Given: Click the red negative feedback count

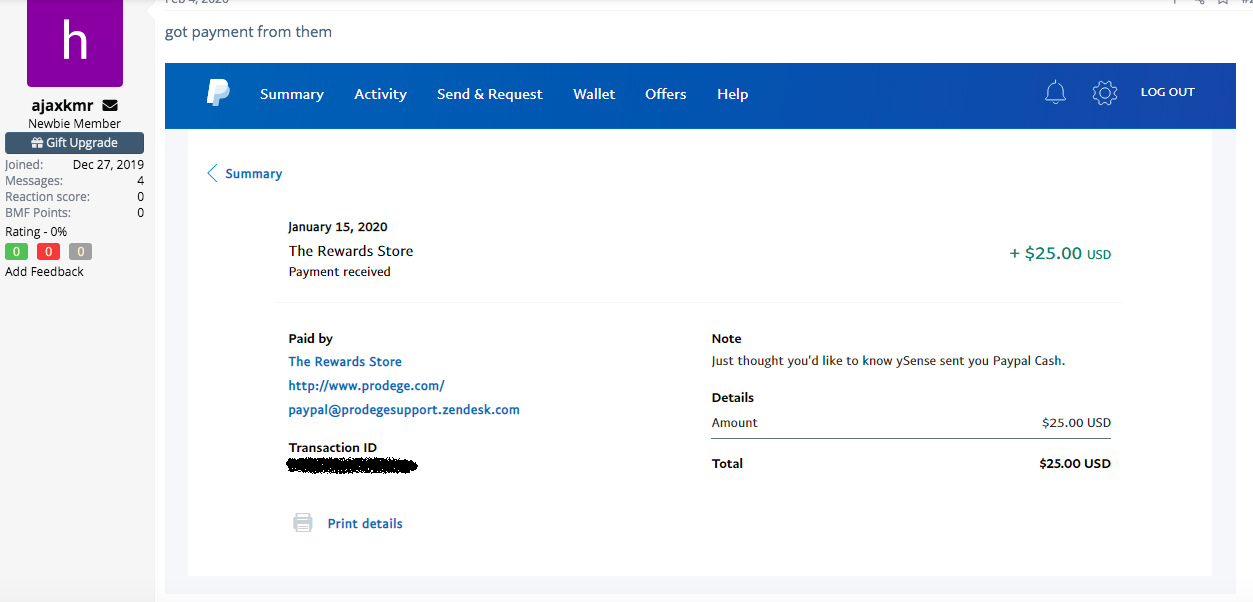Looking at the screenshot, I should 48,252.
